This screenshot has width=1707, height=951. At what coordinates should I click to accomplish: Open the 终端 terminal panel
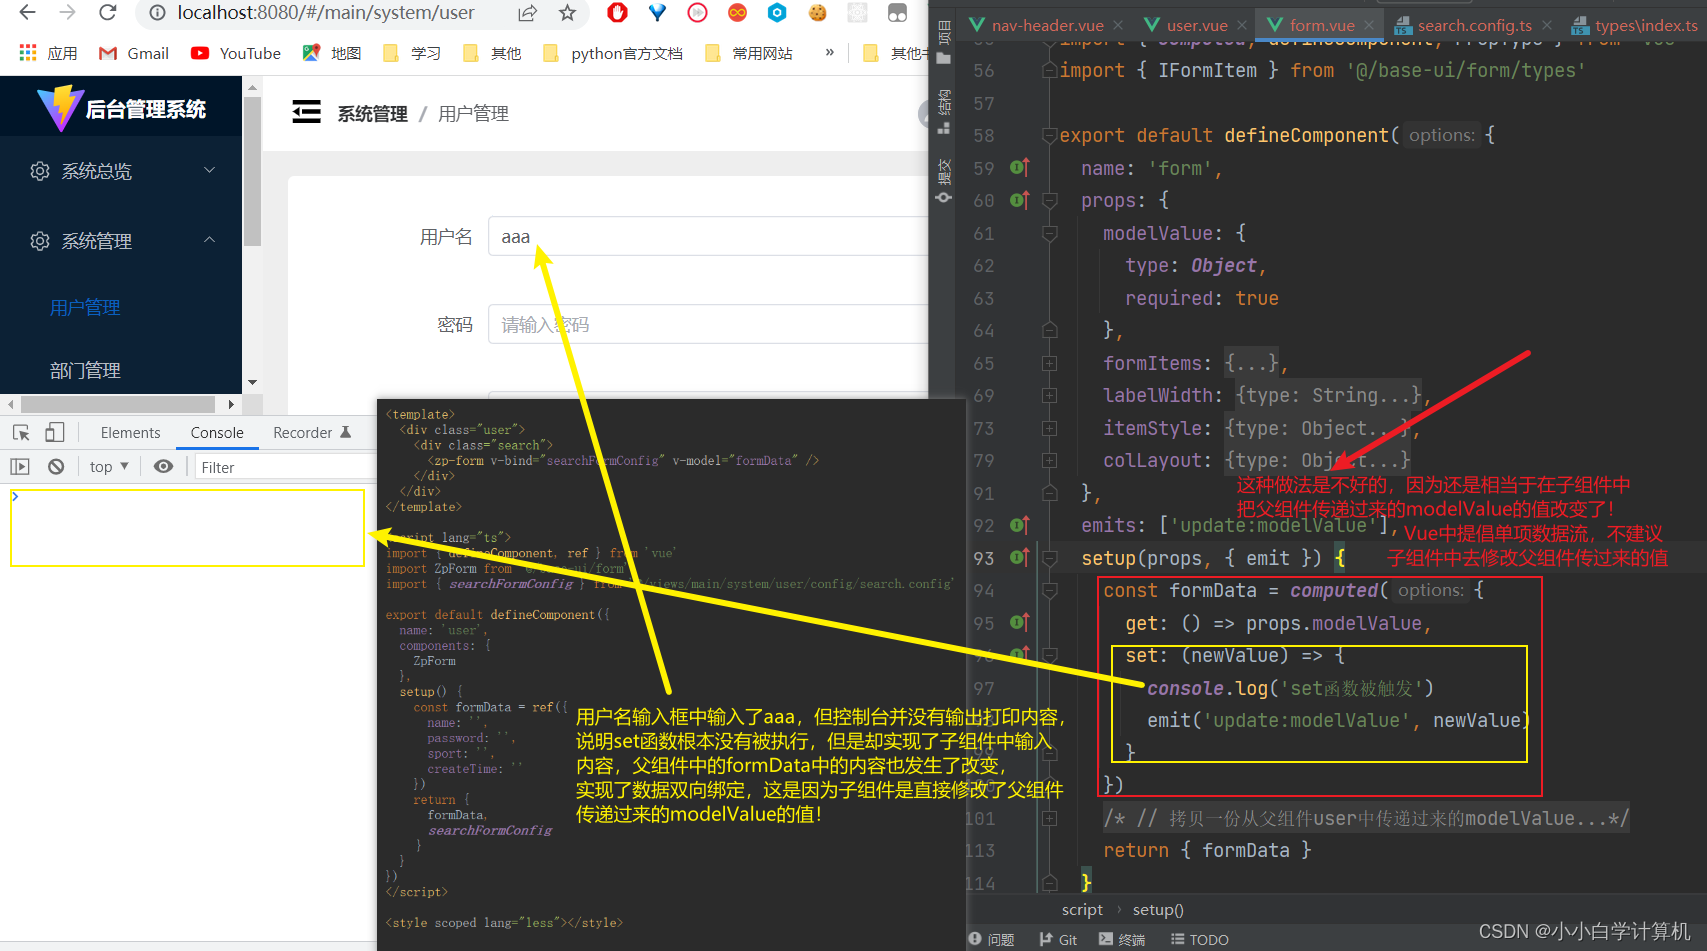coord(1122,939)
